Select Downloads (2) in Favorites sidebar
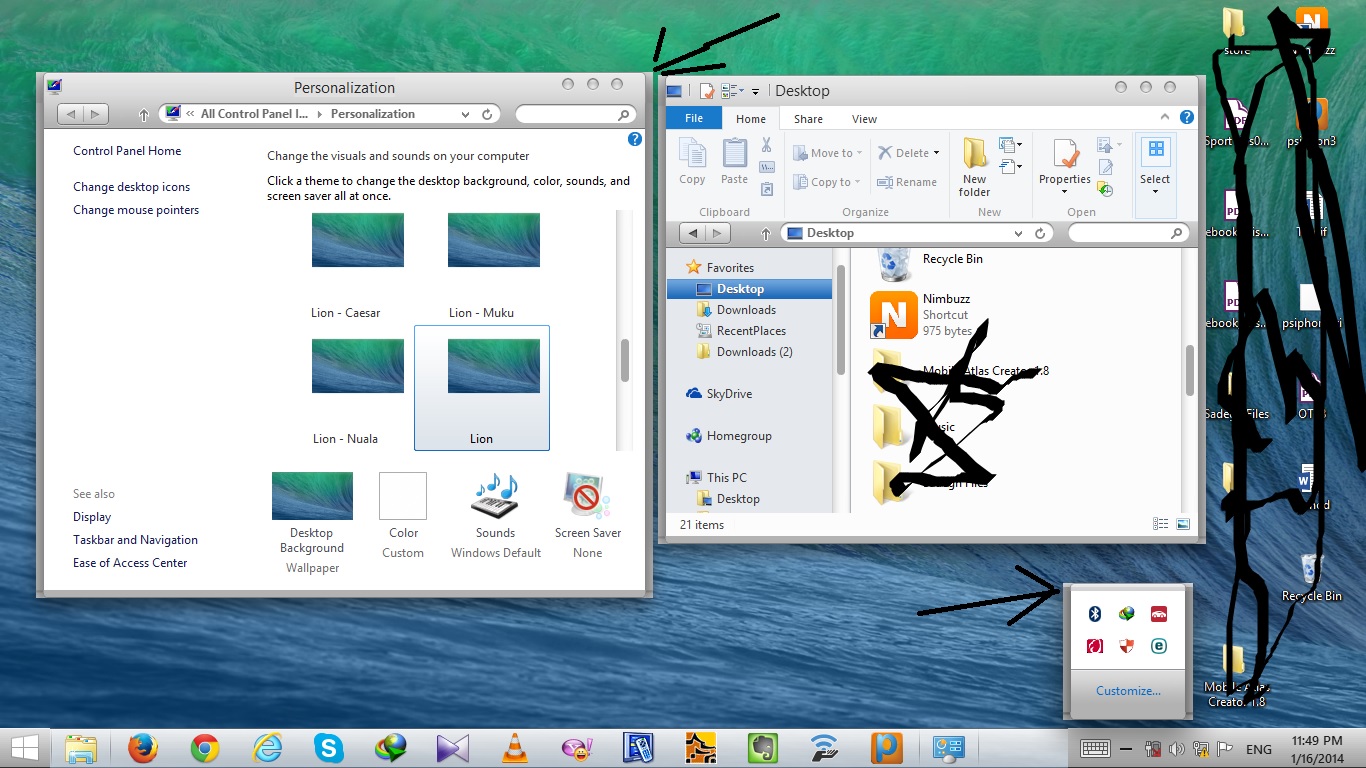 click(x=754, y=352)
